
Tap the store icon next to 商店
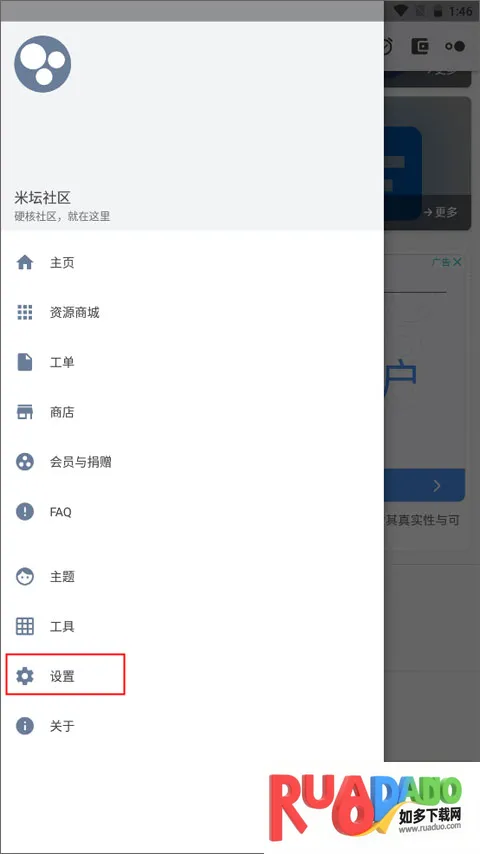point(25,412)
